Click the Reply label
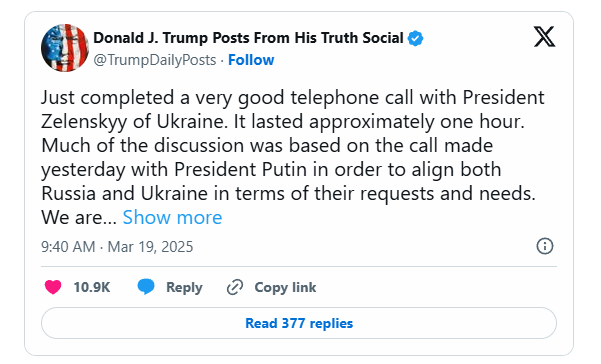601x364 pixels. point(184,287)
